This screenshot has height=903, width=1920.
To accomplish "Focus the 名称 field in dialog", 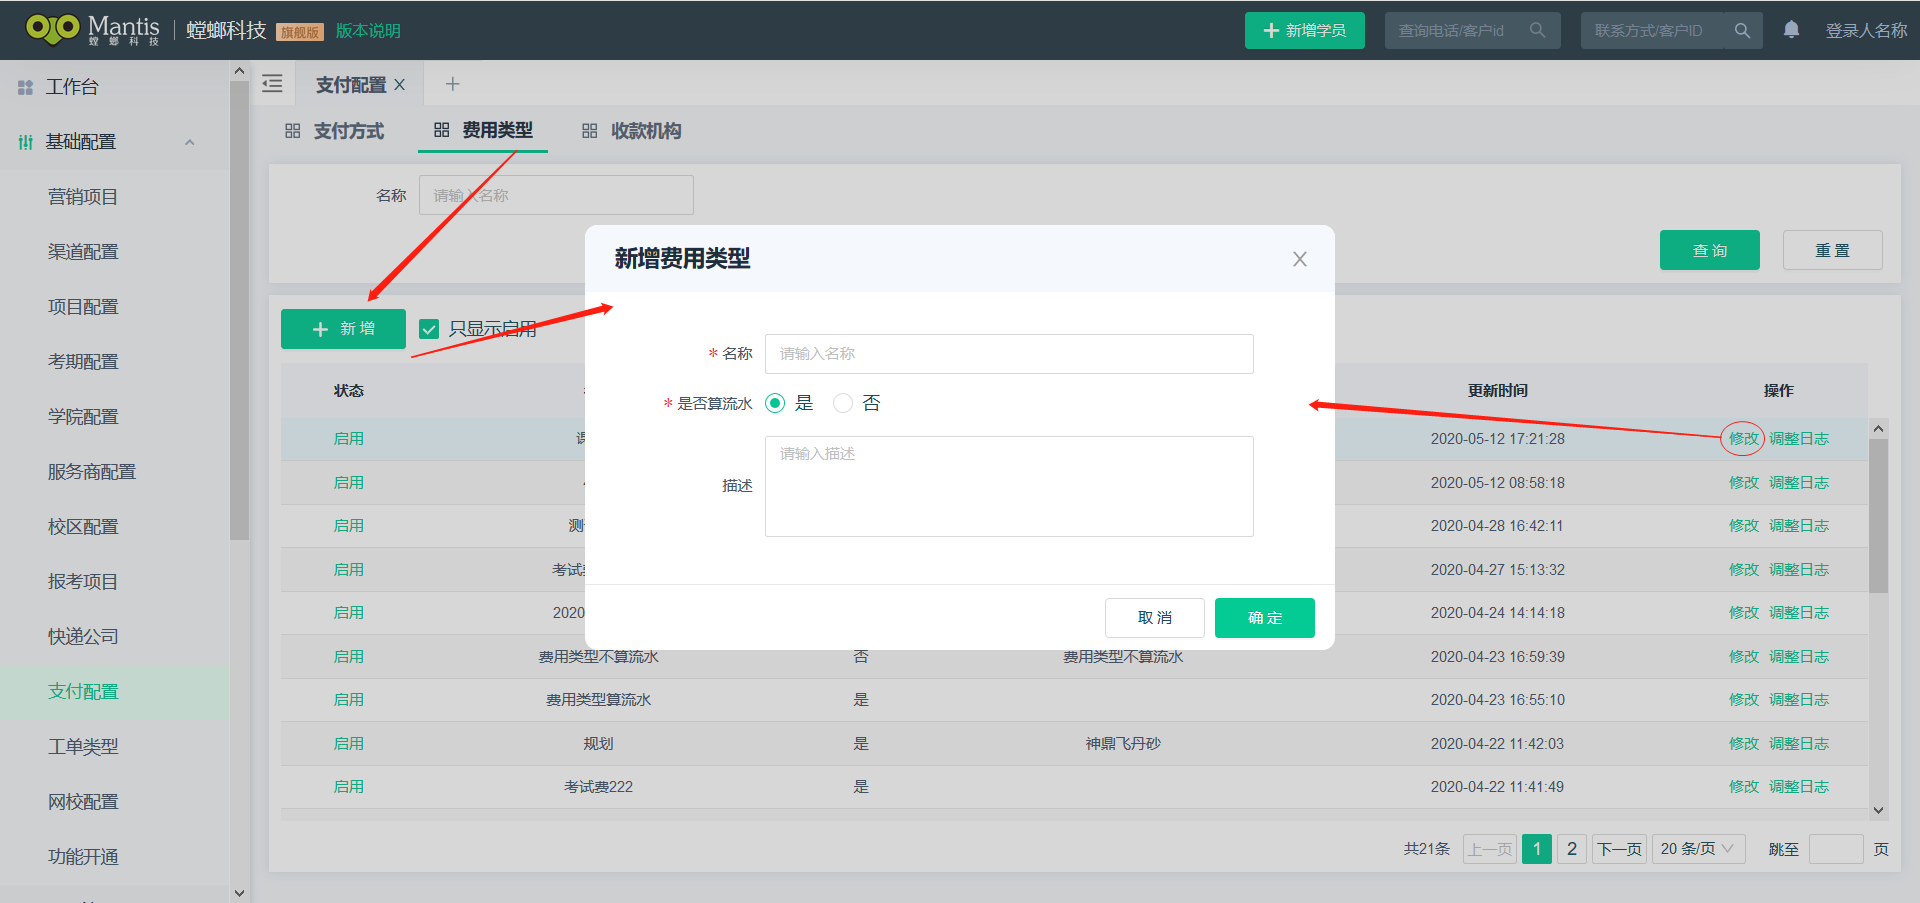I will 1009,354.
